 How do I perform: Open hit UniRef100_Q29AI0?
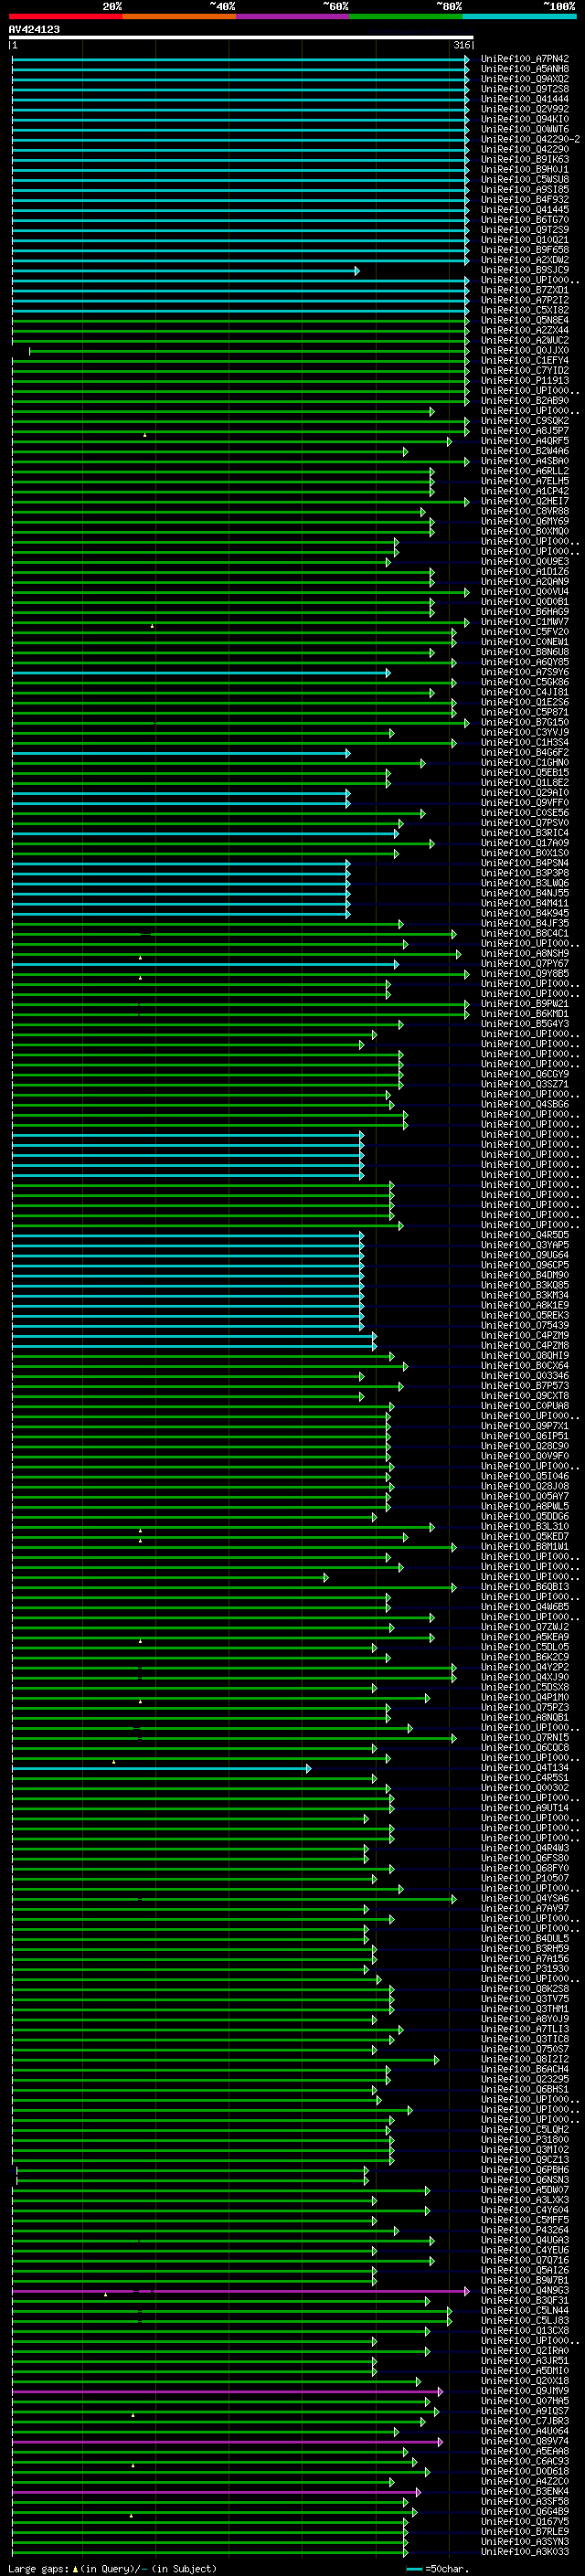524,793
